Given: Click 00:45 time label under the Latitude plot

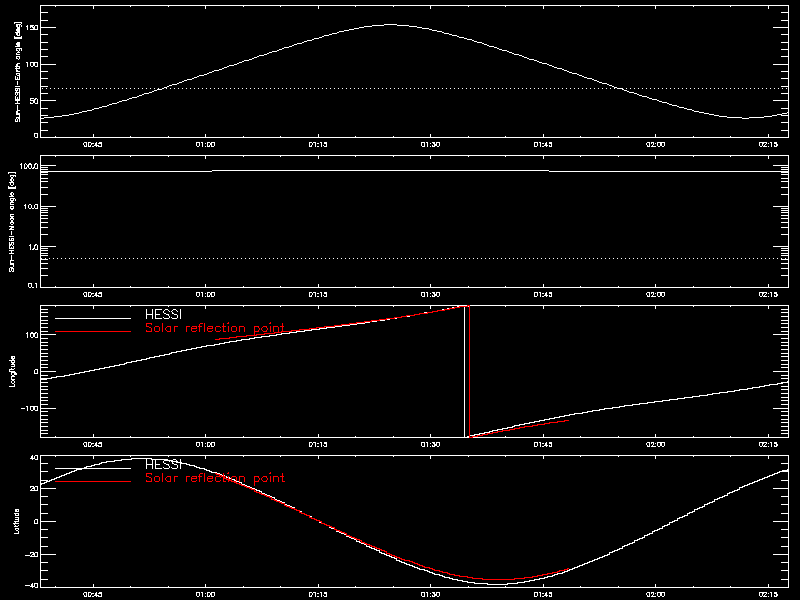Looking at the screenshot, I should coord(93,594).
